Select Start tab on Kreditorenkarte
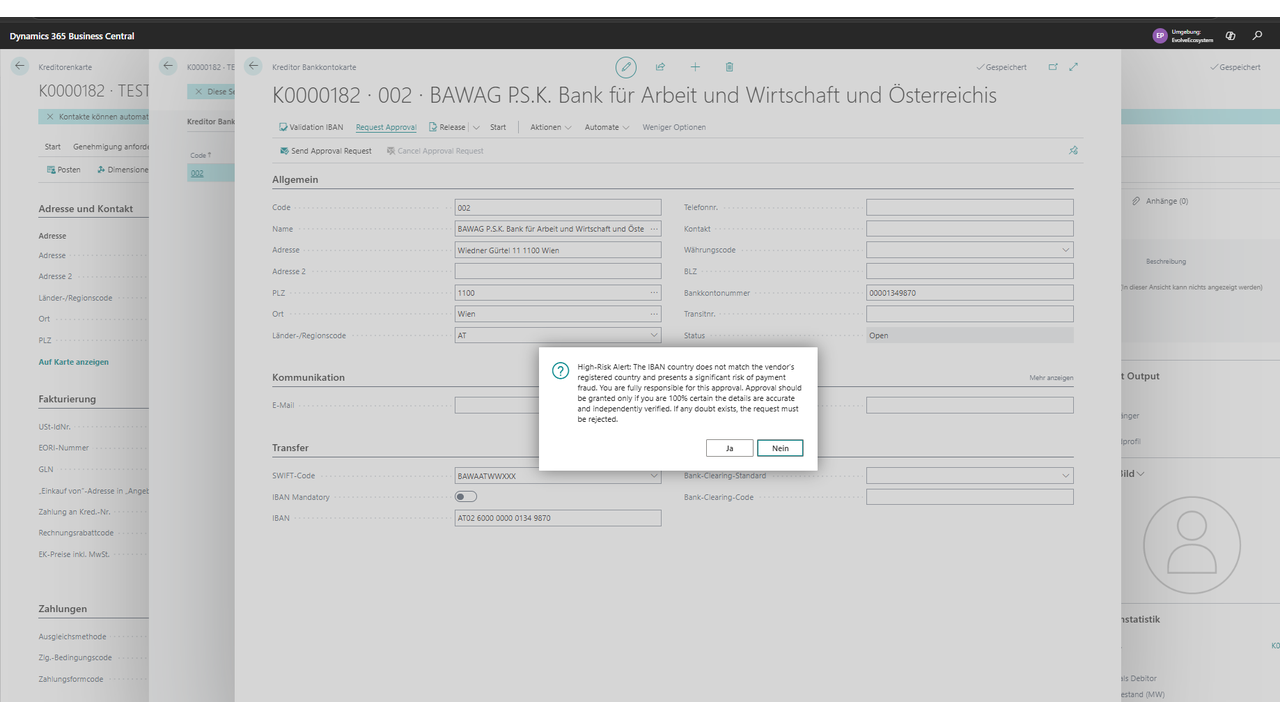 pos(53,147)
